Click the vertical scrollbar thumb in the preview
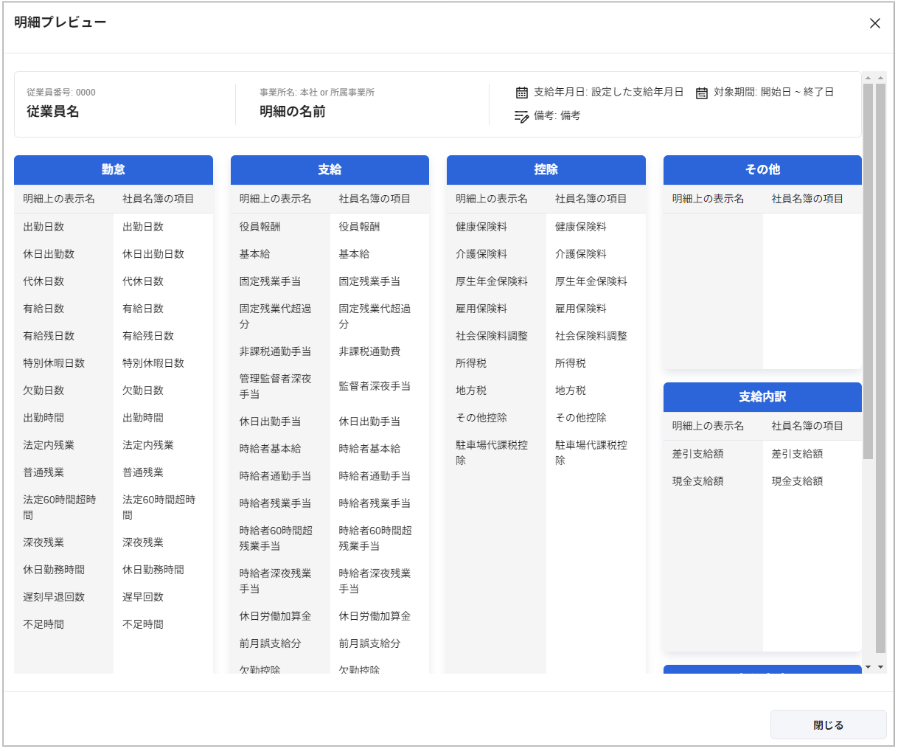899x751 pixels. [868, 270]
